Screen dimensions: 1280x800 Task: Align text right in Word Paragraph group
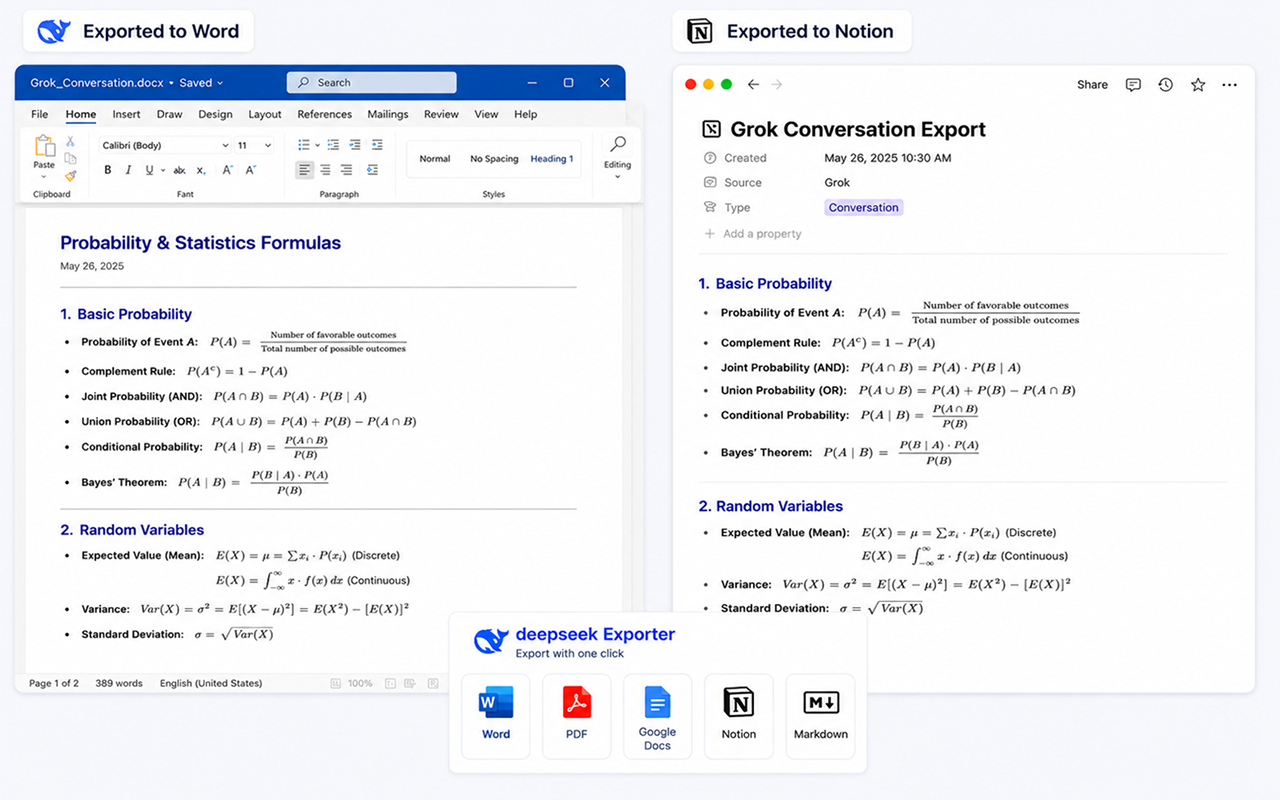(x=346, y=170)
